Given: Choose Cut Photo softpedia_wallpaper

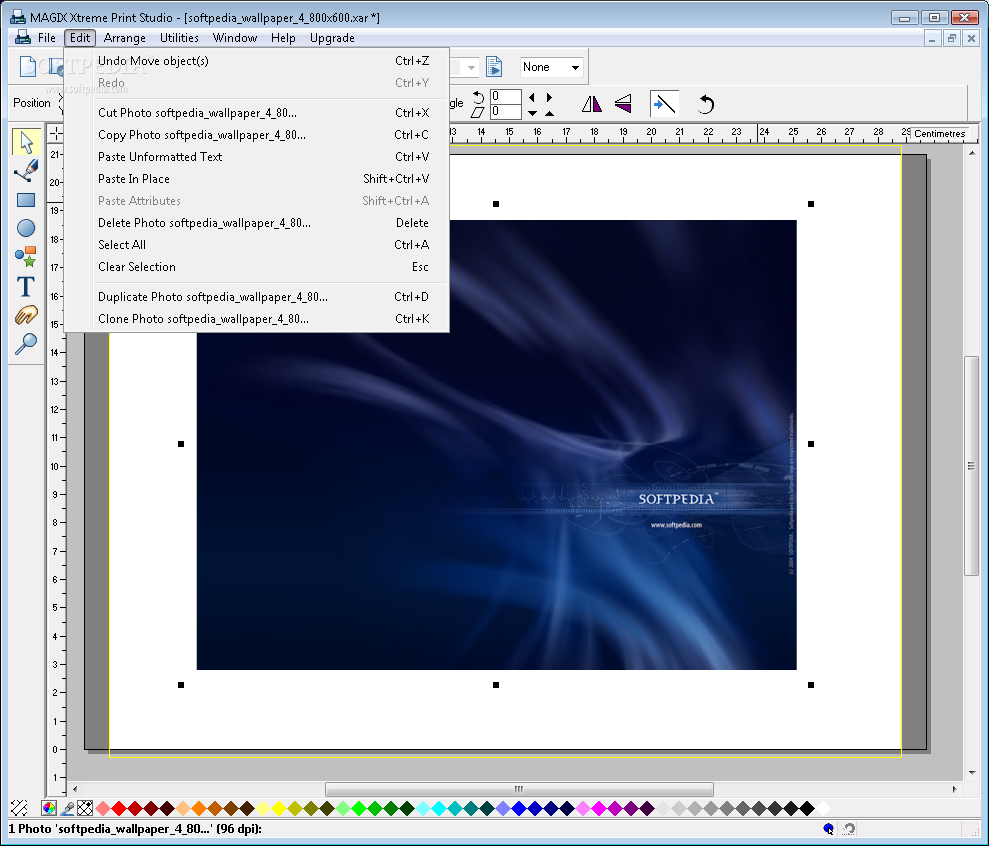Looking at the screenshot, I should [257, 113].
